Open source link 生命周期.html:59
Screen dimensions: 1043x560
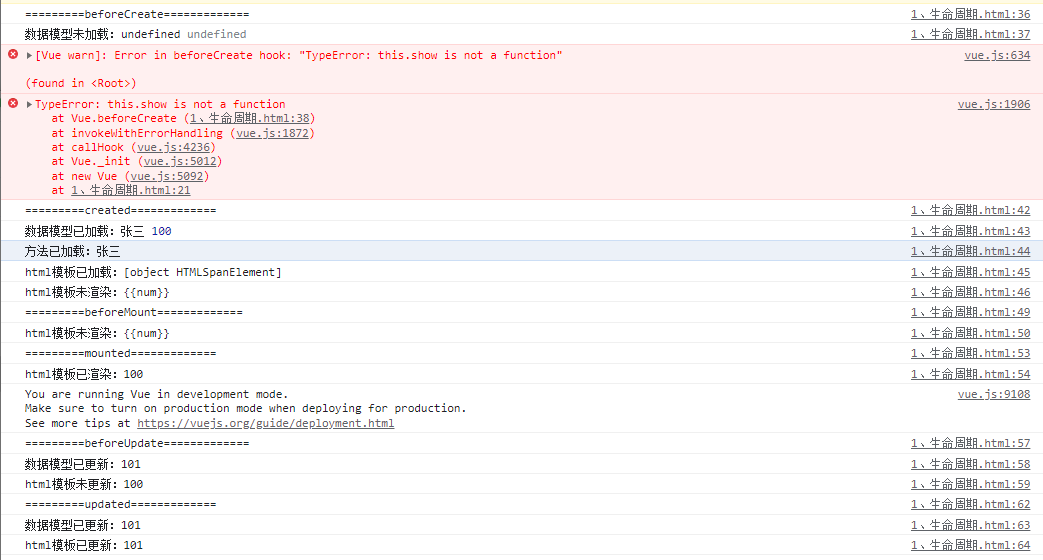(970, 484)
